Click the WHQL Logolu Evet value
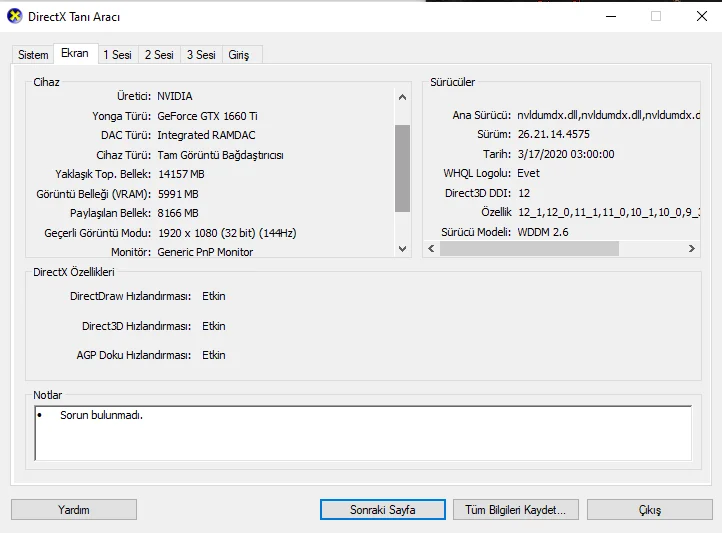This screenshot has height=533, width=722. tap(528, 174)
